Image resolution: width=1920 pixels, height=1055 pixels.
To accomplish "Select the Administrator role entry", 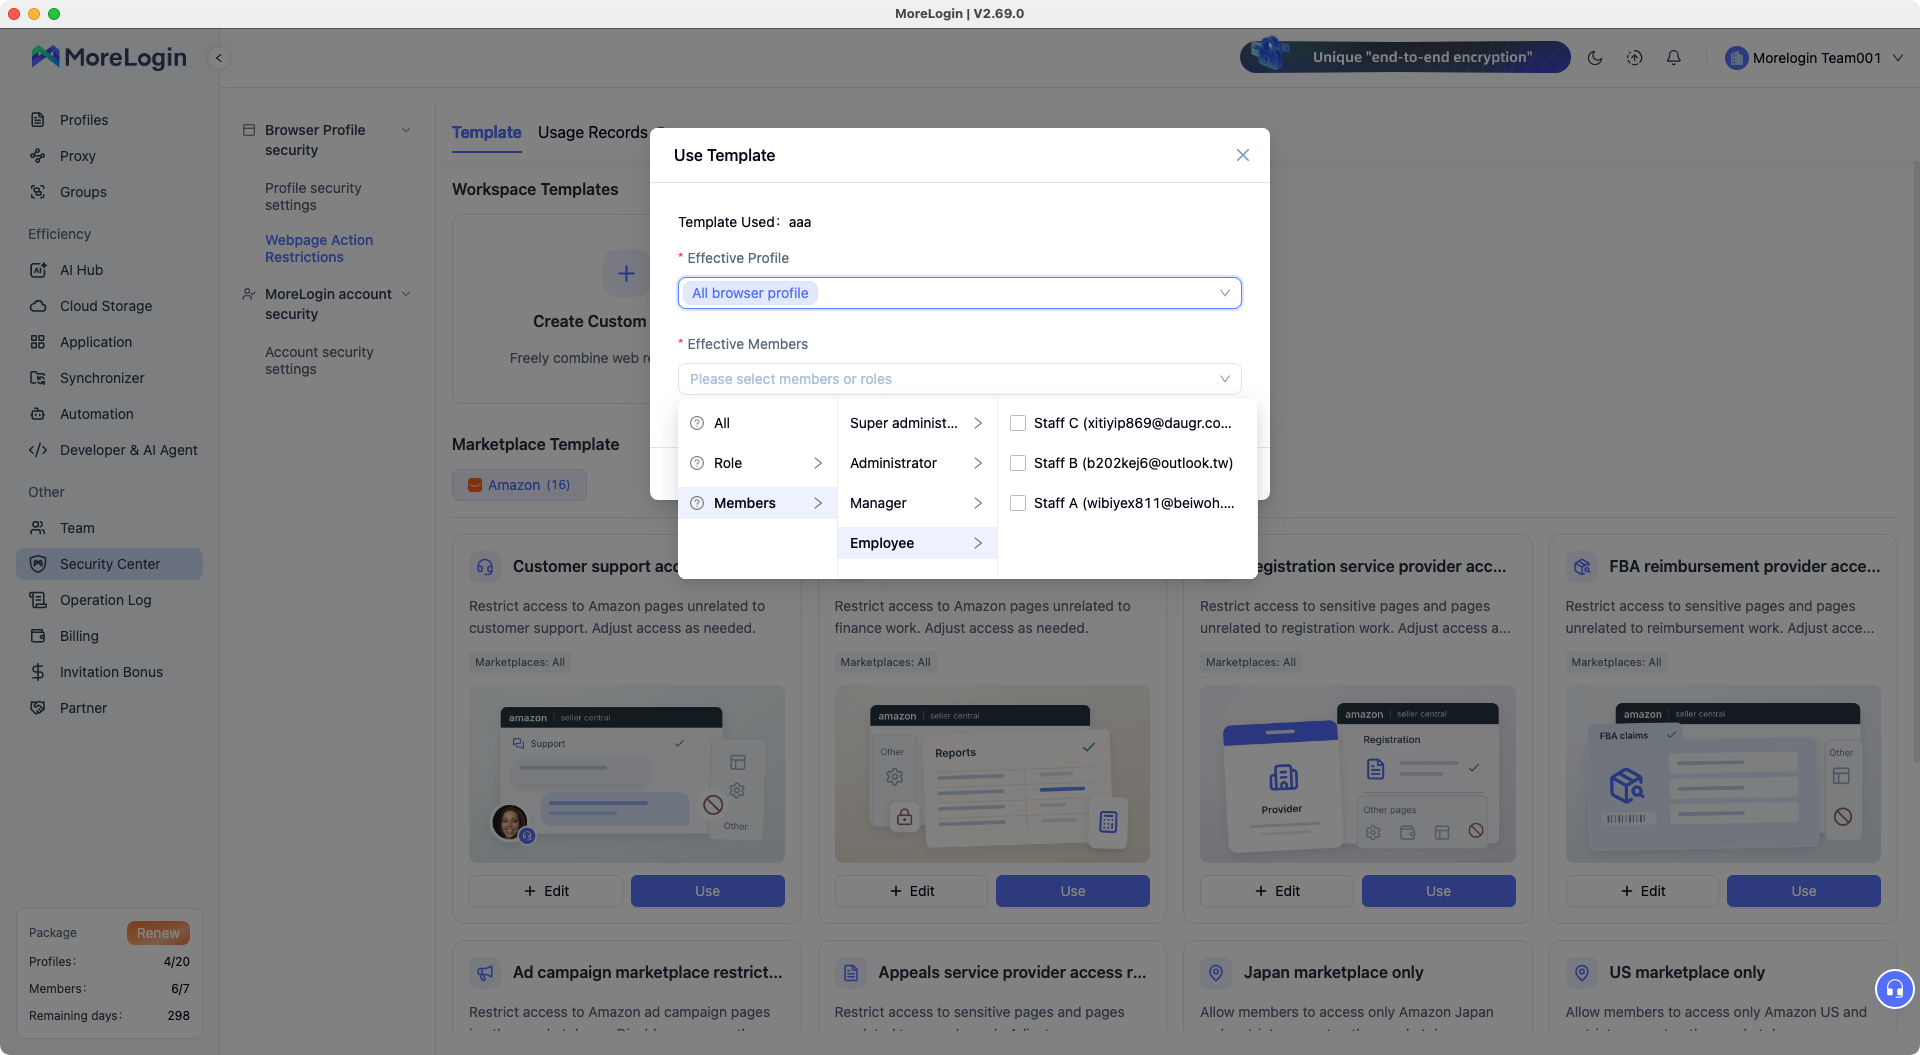I will coord(917,463).
